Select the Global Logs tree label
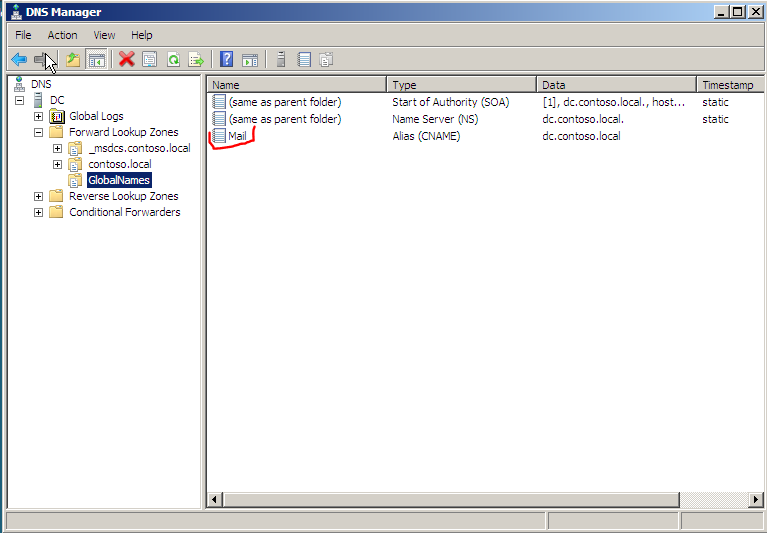Image resolution: width=767 pixels, height=533 pixels. pos(96,116)
